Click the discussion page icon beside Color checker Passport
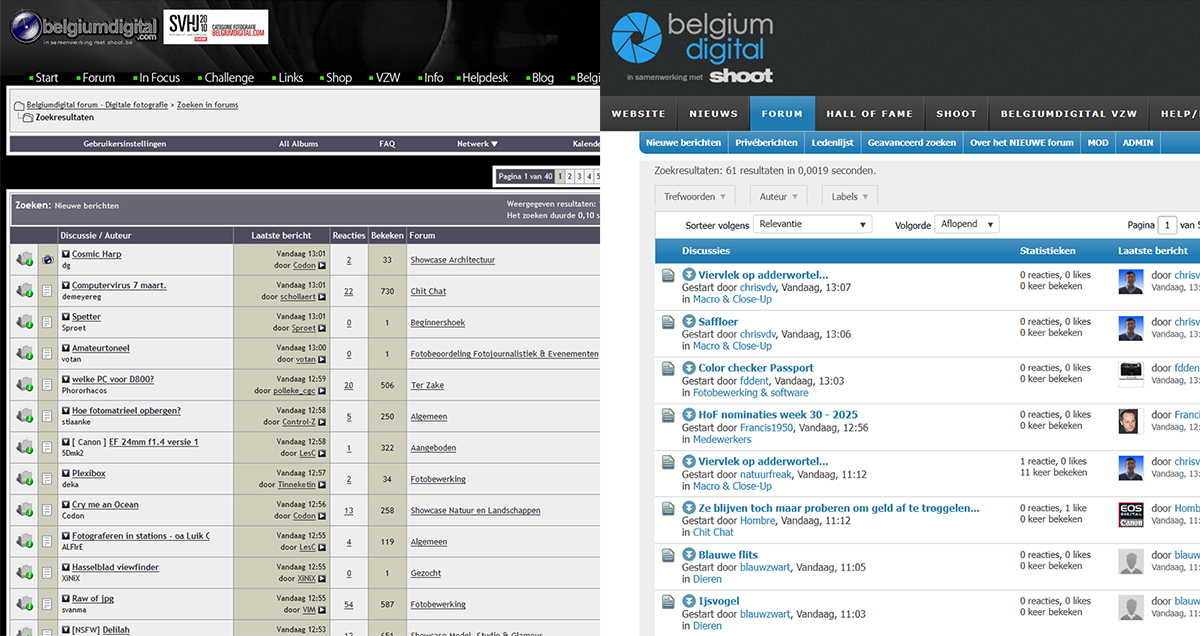The width and height of the screenshot is (1200, 636). 668,368
